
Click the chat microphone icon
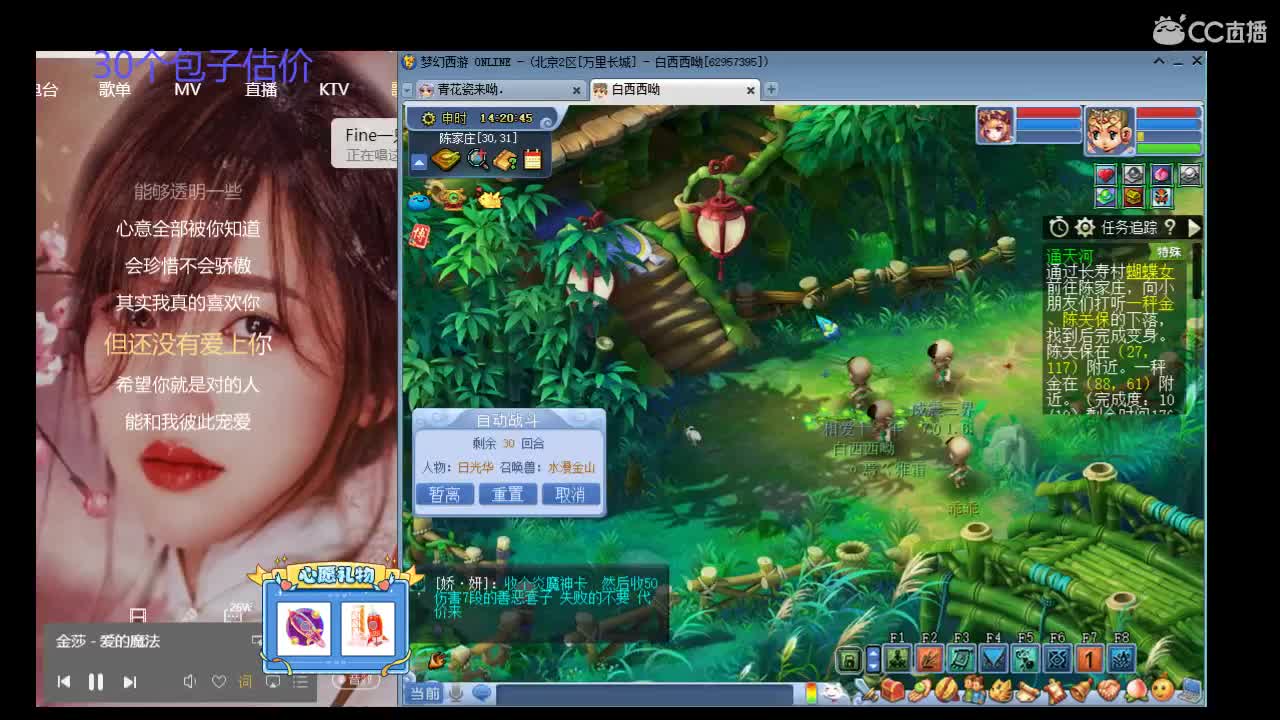coord(456,692)
